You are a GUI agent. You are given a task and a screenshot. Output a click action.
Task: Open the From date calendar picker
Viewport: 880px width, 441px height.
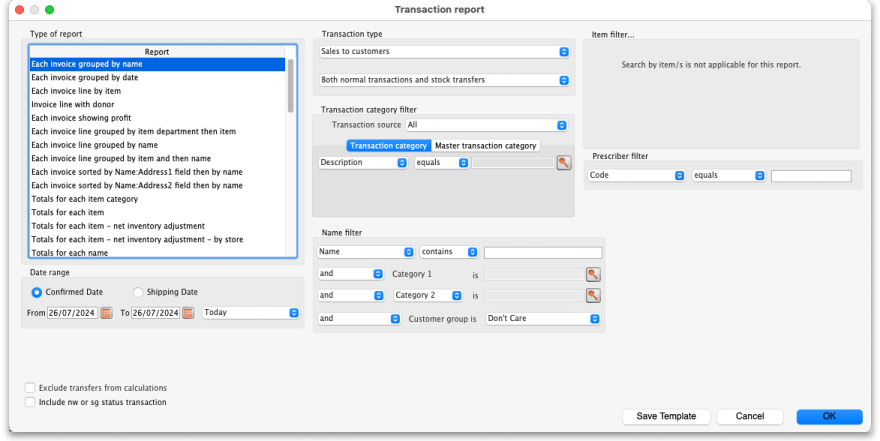click(106, 313)
